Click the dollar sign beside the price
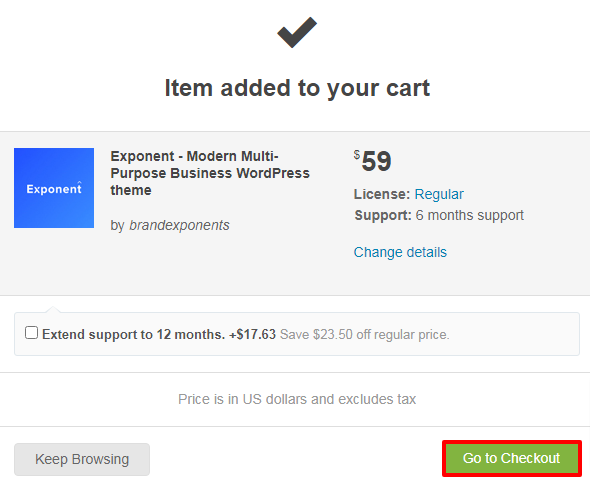This screenshot has height=487, width=590. pos(357,155)
